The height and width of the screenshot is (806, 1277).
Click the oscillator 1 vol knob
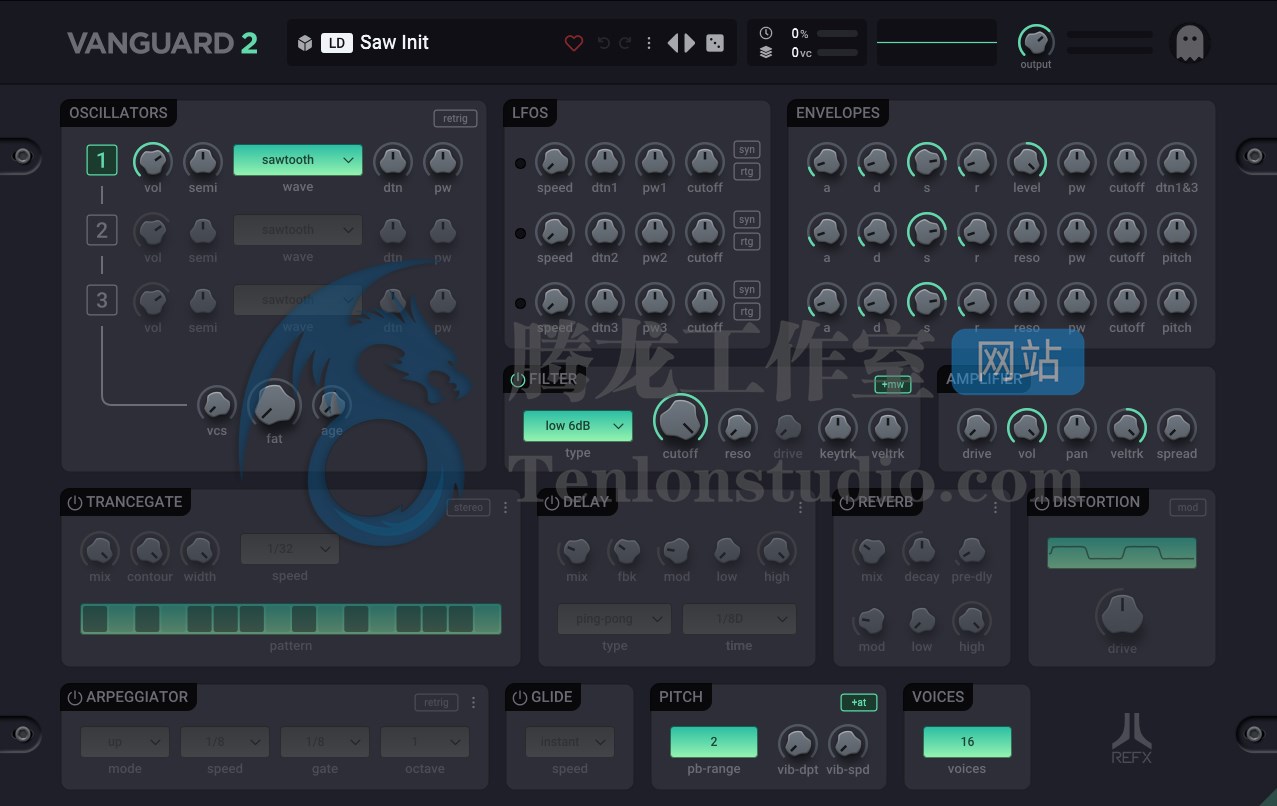(x=153, y=161)
